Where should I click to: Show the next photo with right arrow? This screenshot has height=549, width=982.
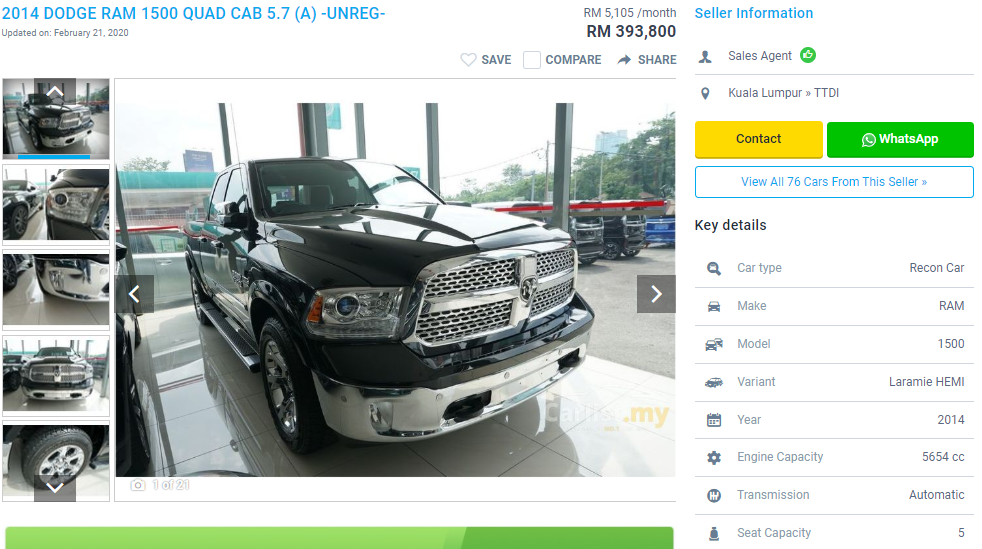pos(656,294)
